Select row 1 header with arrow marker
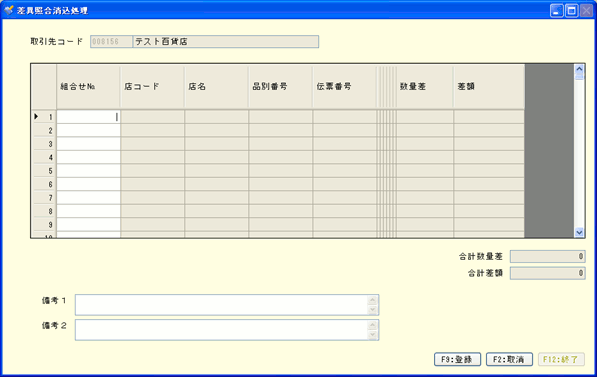 44,117
